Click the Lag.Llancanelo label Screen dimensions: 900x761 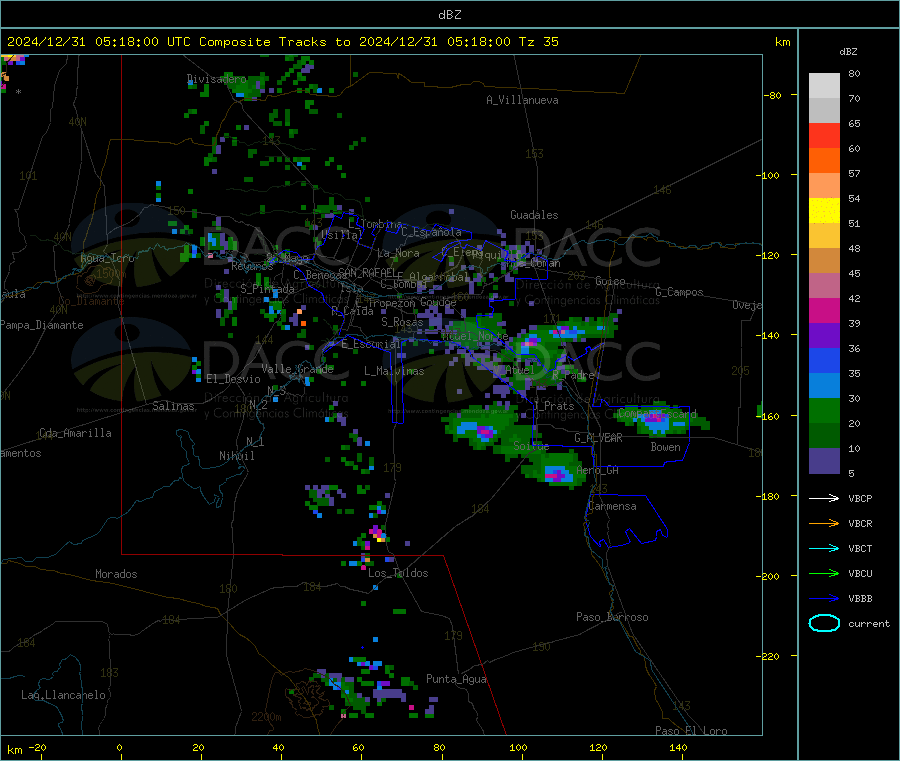63,695
